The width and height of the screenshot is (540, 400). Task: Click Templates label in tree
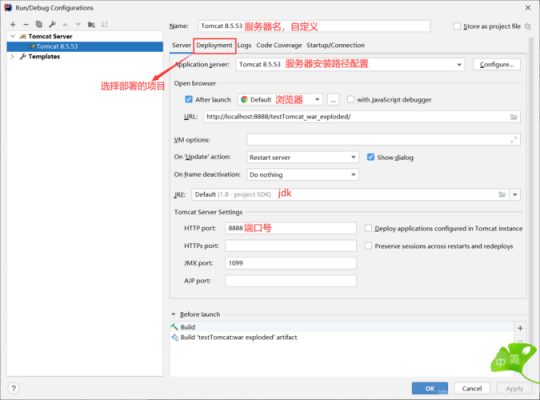coord(44,57)
